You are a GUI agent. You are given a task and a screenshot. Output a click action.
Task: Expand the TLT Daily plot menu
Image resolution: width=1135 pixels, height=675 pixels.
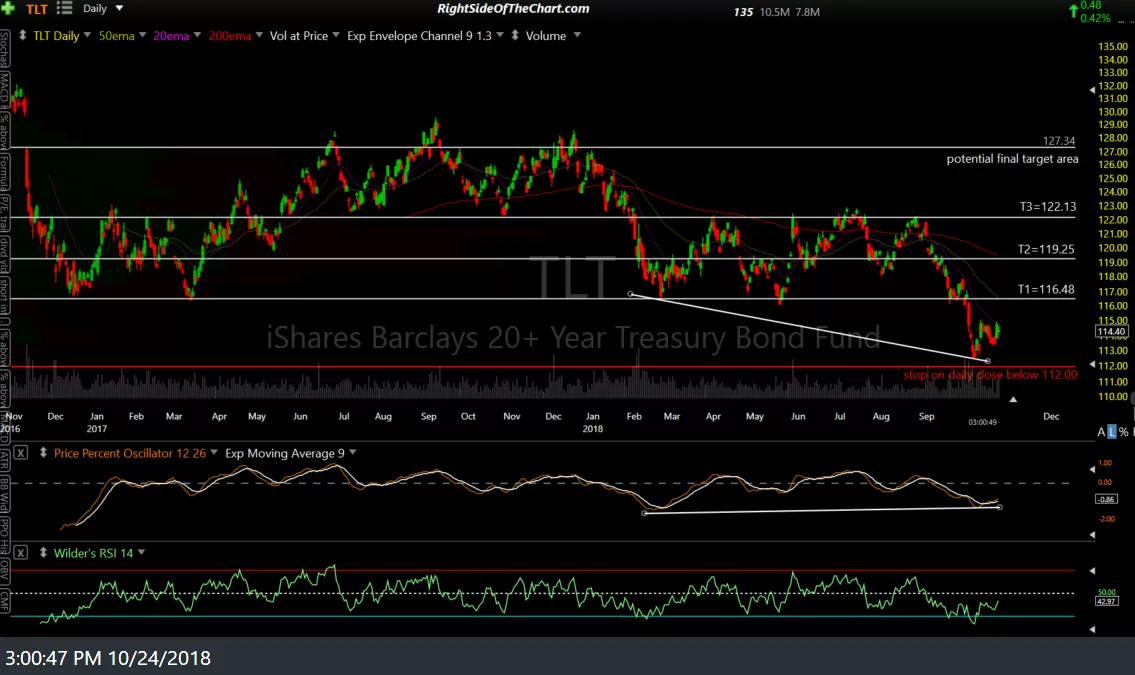pyautogui.click(x=88, y=35)
